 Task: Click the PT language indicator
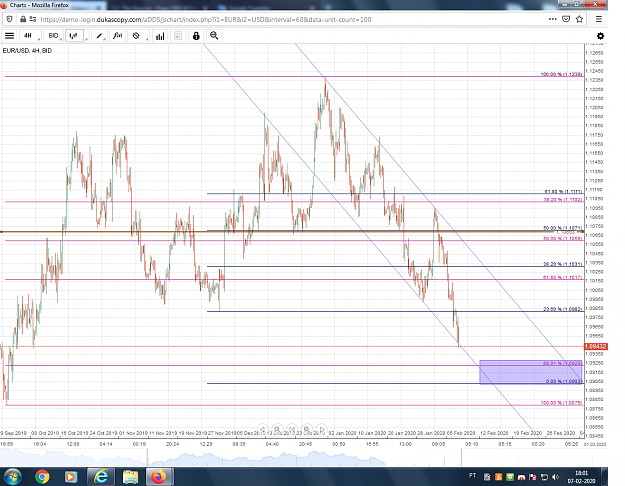coord(472,476)
